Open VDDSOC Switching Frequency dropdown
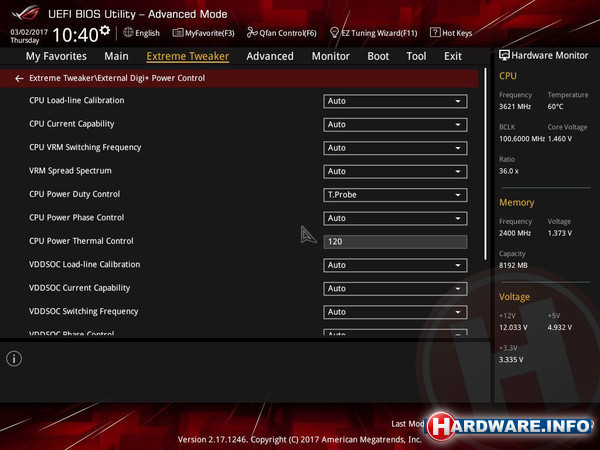The image size is (600, 450). tap(395, 312)
